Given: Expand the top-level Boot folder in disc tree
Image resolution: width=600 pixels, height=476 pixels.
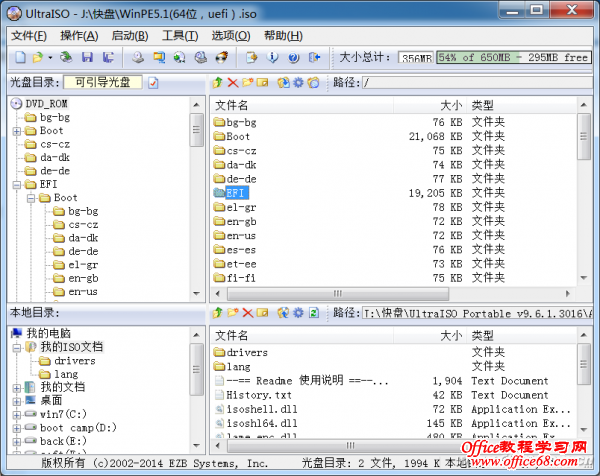Looking at the screenshot, I should click(x=16, y=131).
